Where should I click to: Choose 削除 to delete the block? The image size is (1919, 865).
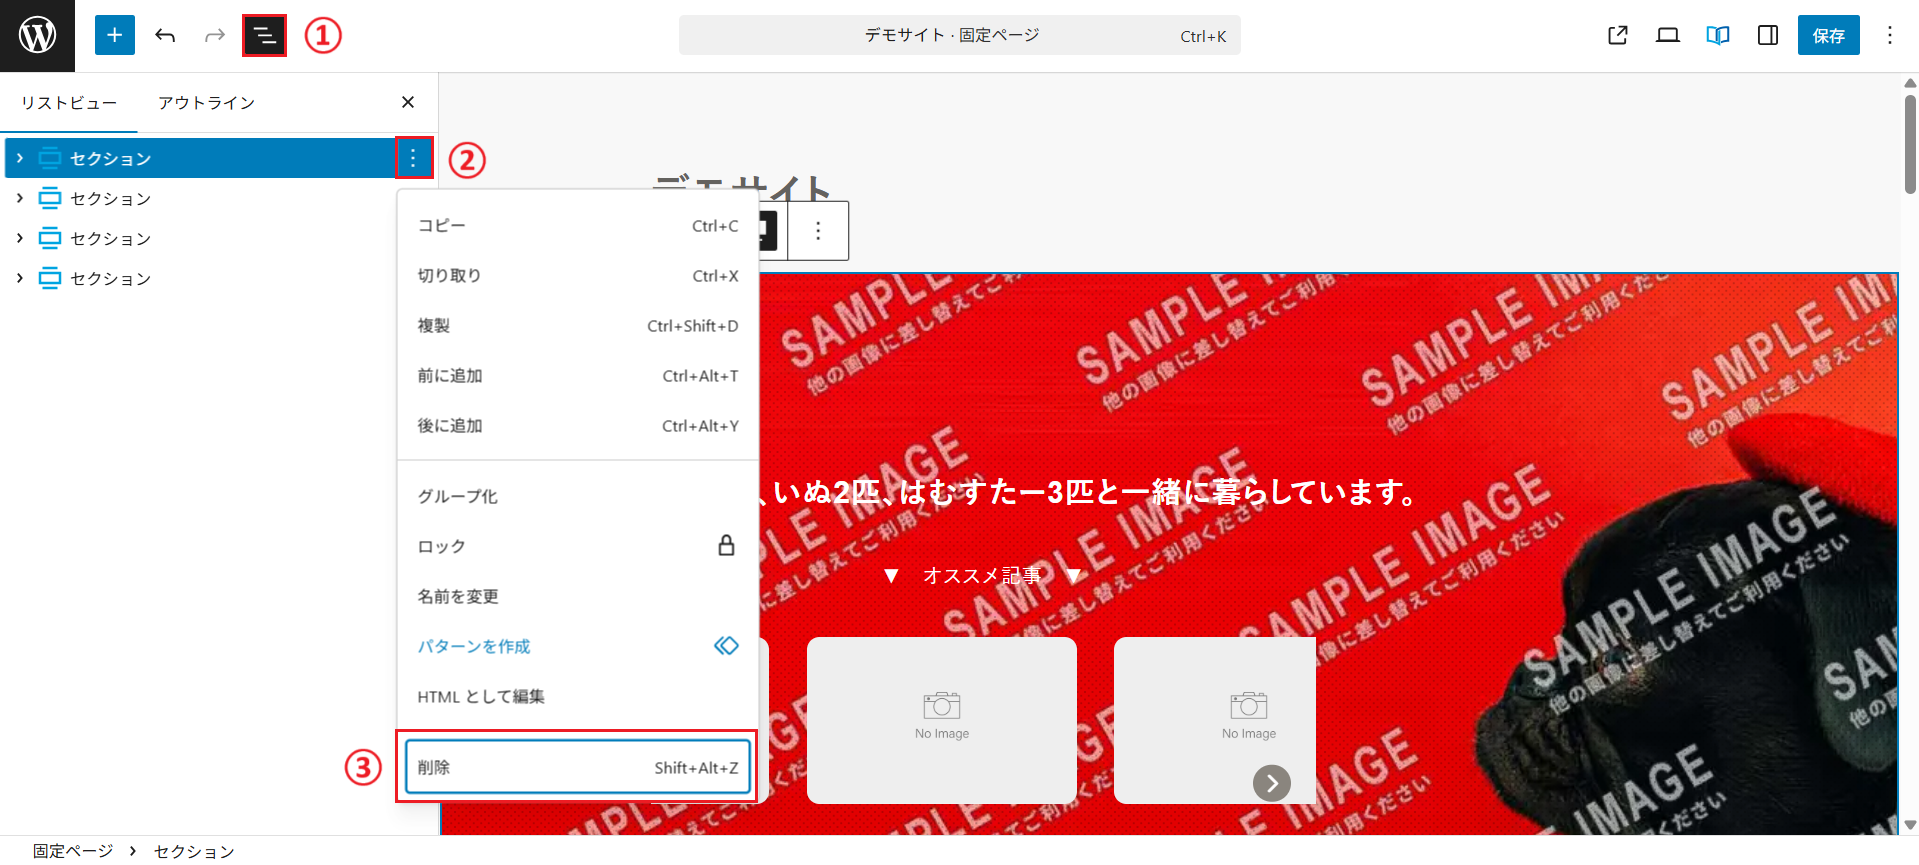578,768
